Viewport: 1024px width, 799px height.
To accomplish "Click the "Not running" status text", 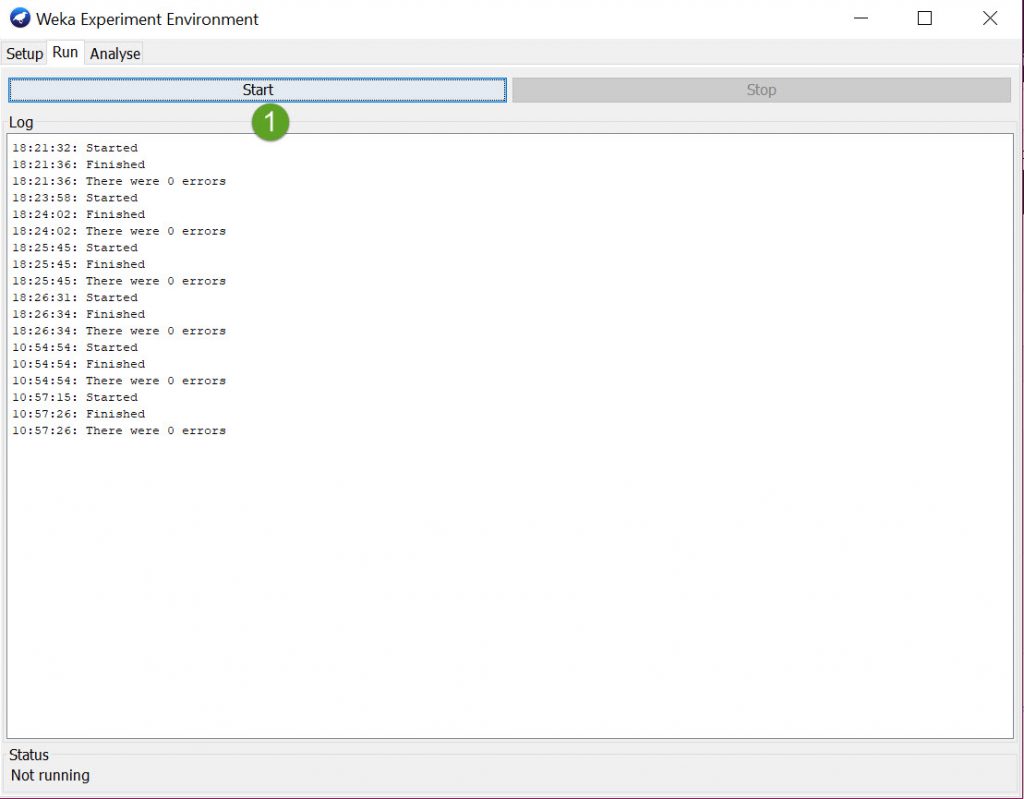I will pos(50,775).
